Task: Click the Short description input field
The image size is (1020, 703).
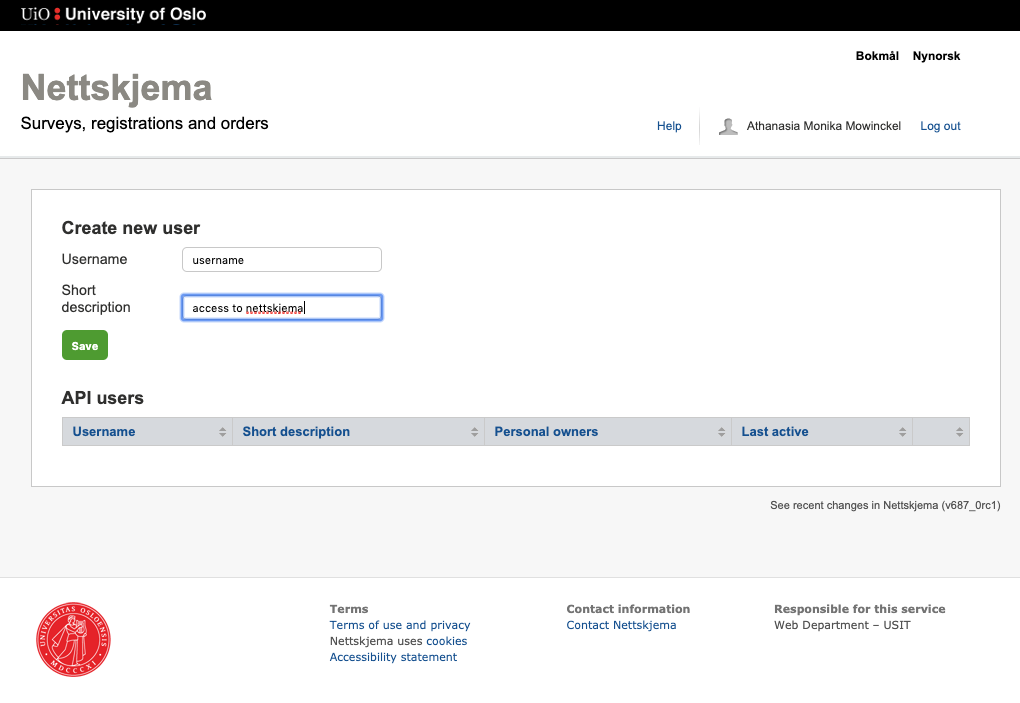Action: pos(282,308)
